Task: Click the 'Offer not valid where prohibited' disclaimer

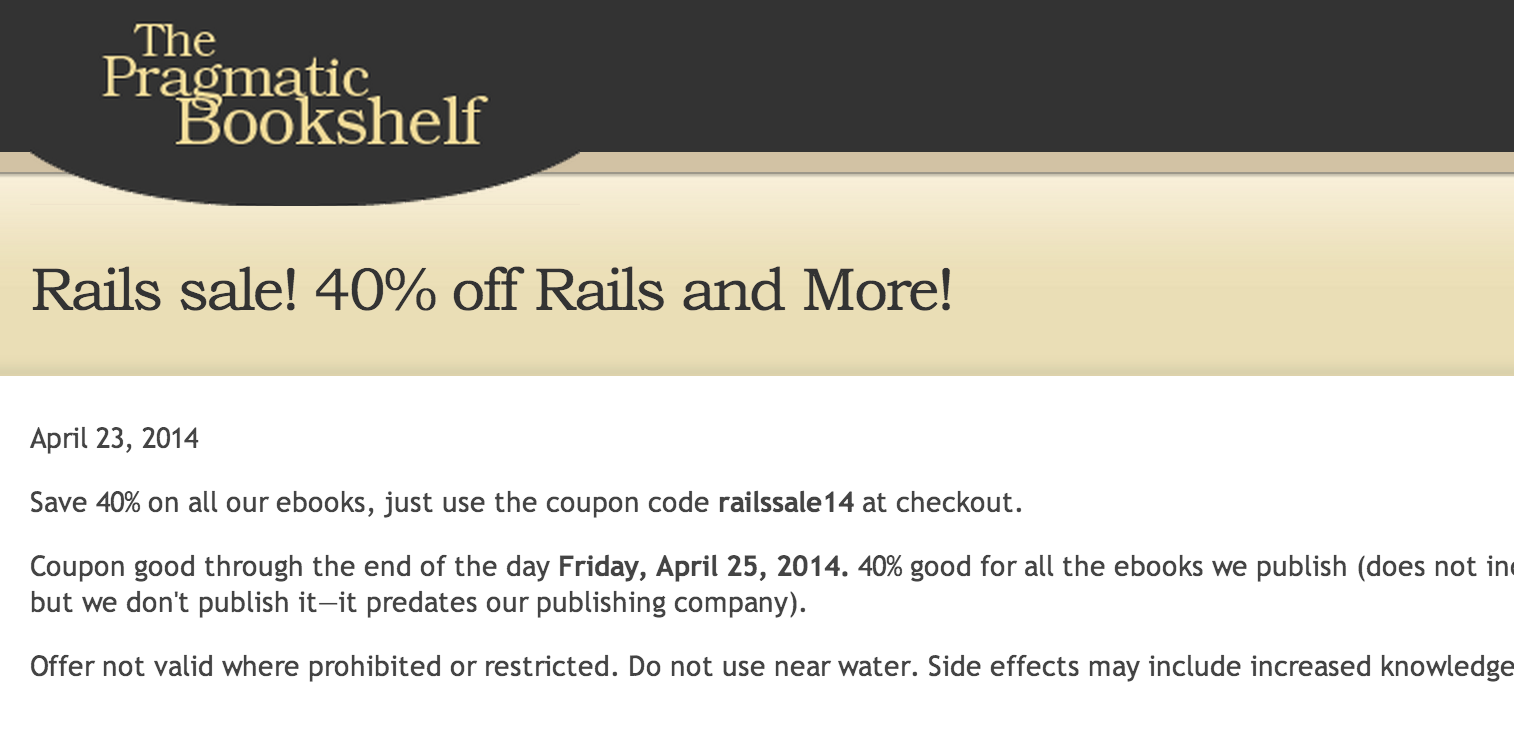Action: click(x=325, y=666)
